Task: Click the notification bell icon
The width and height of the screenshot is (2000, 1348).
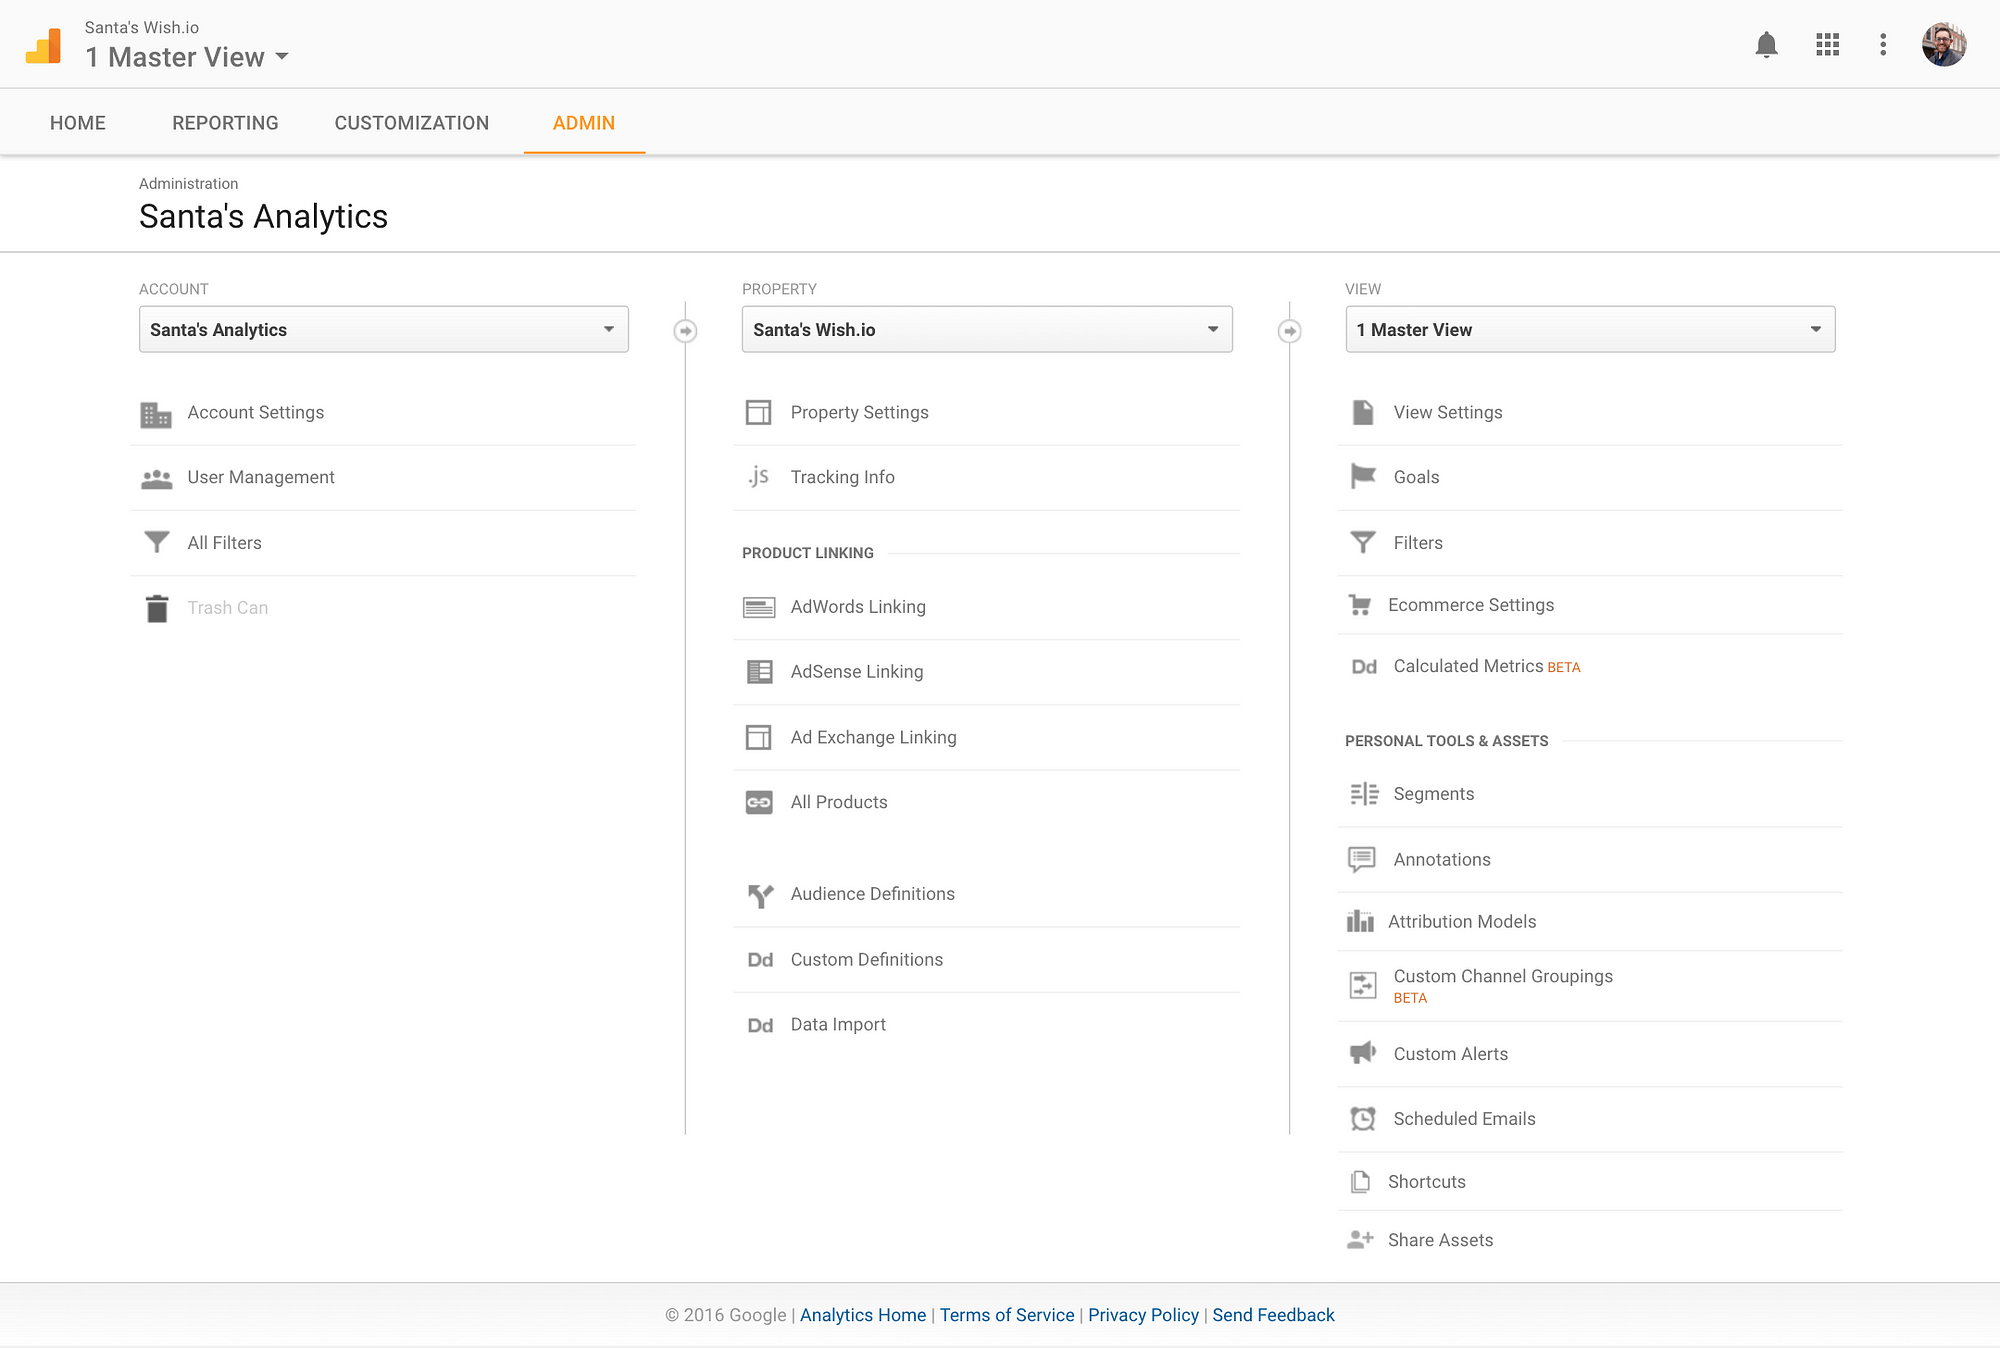Action: coord(1765,44)
